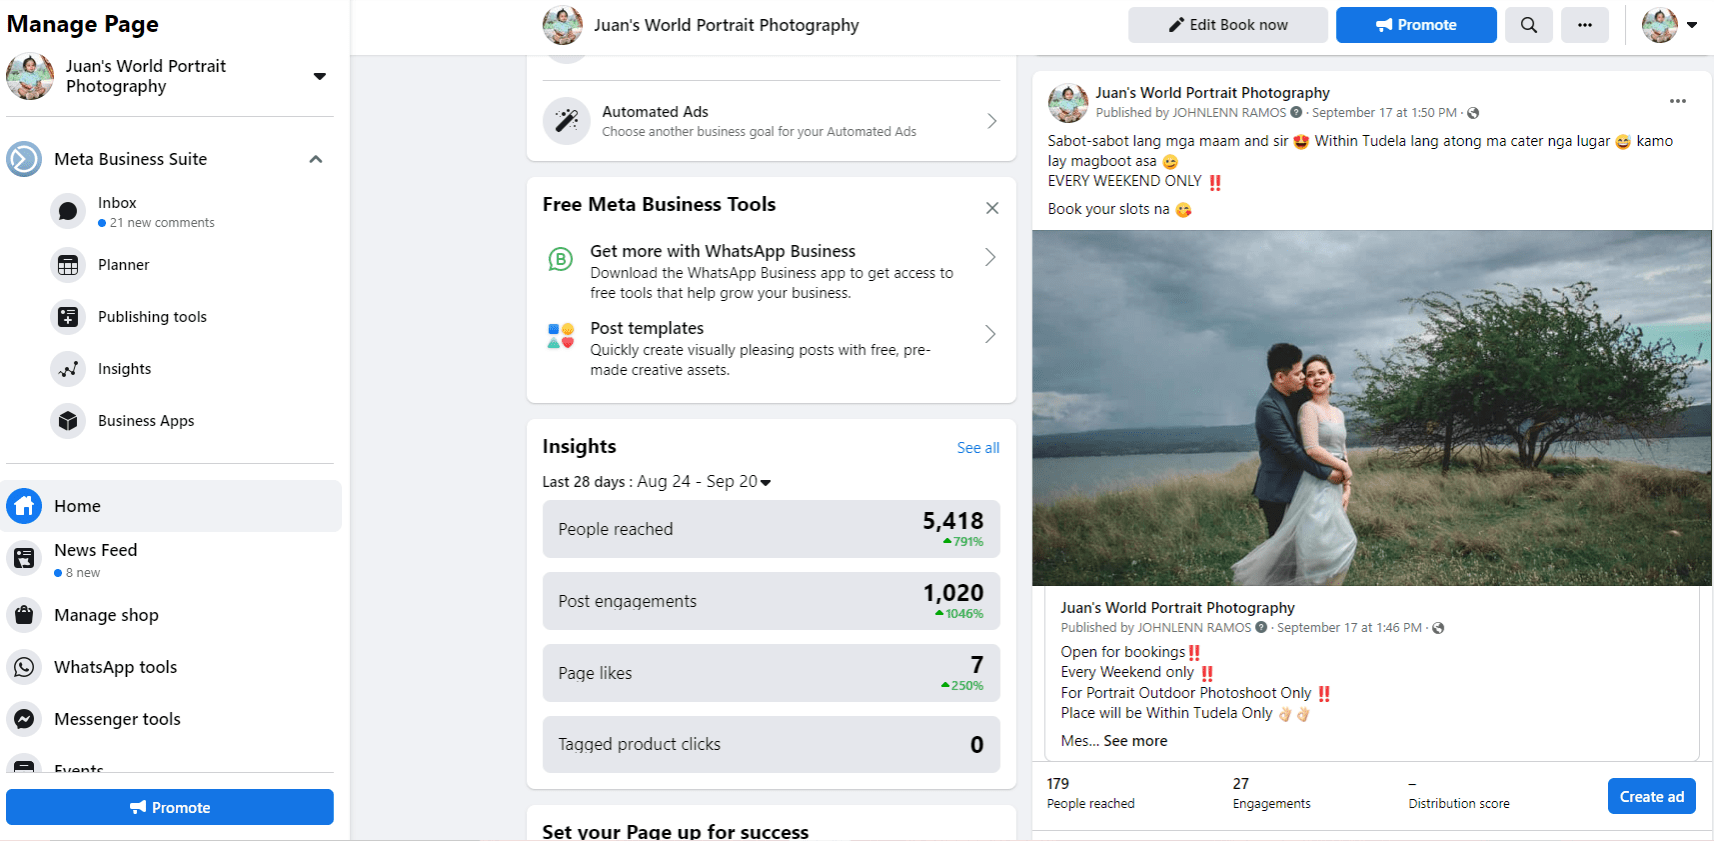Open Messenger tools
Image resolution: width=1714 pixels, height=842 pixels.
click(117, 719)
